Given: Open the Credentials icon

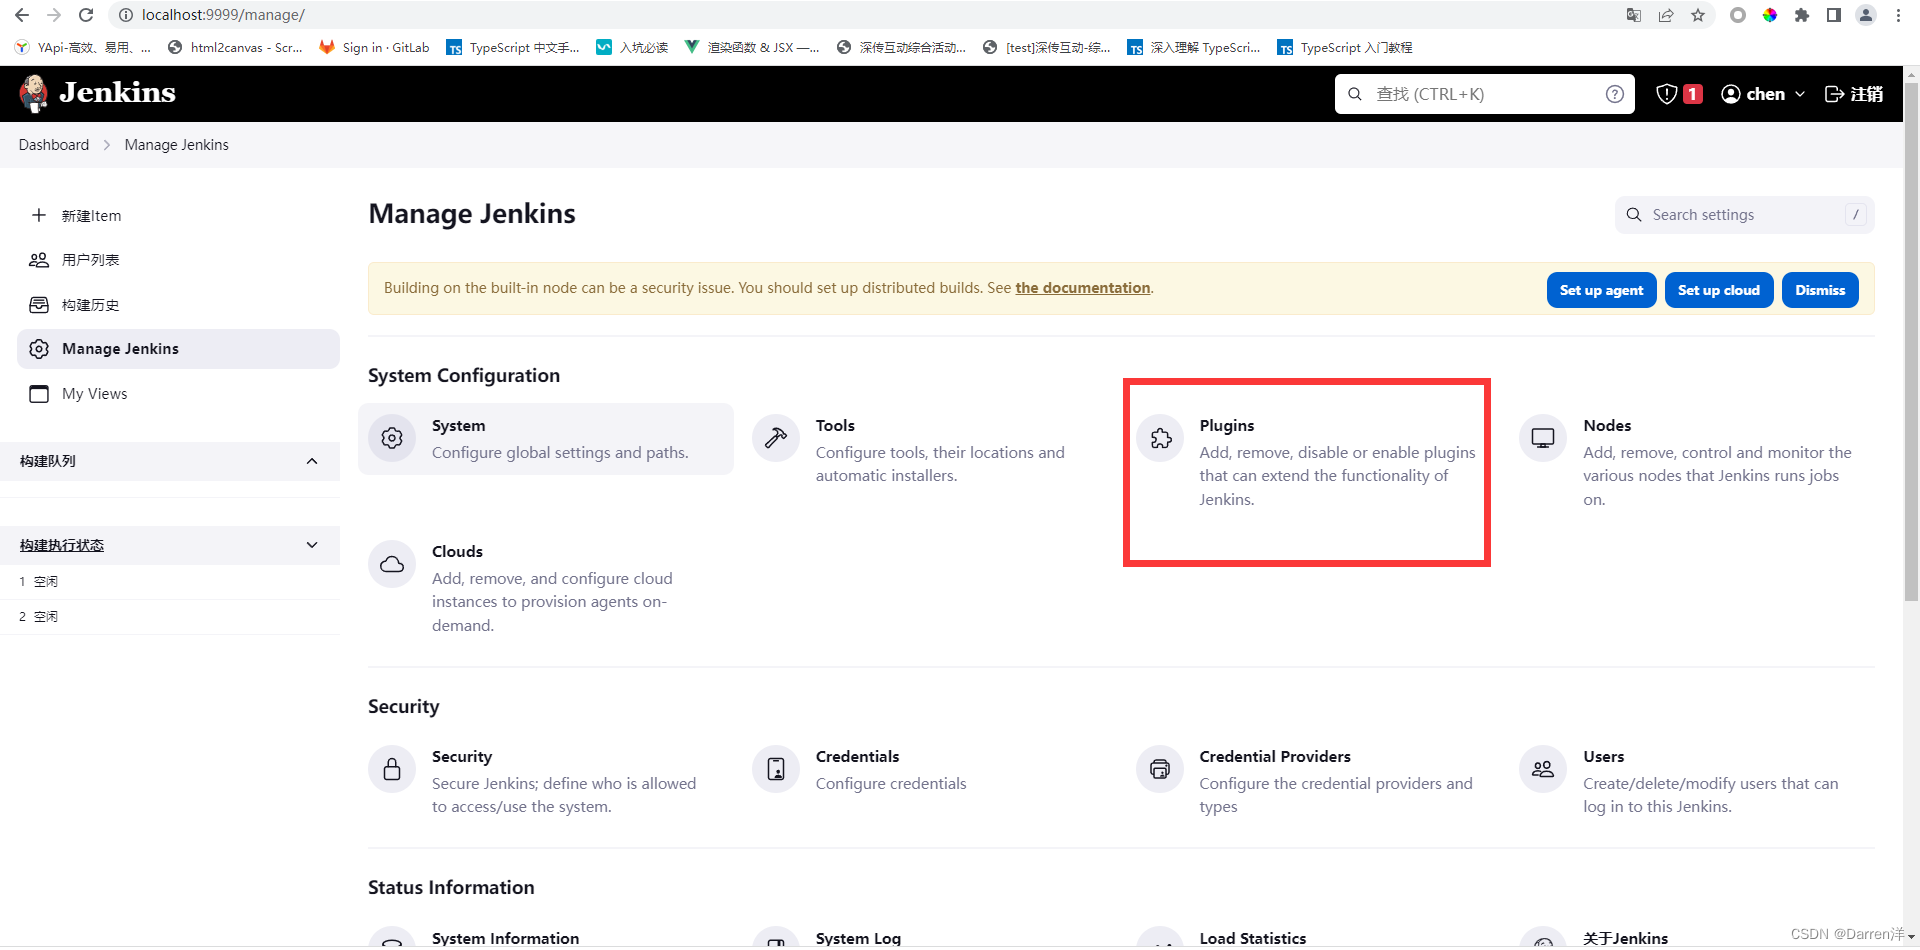Looking at the screenshot, I should click(776, 769).
